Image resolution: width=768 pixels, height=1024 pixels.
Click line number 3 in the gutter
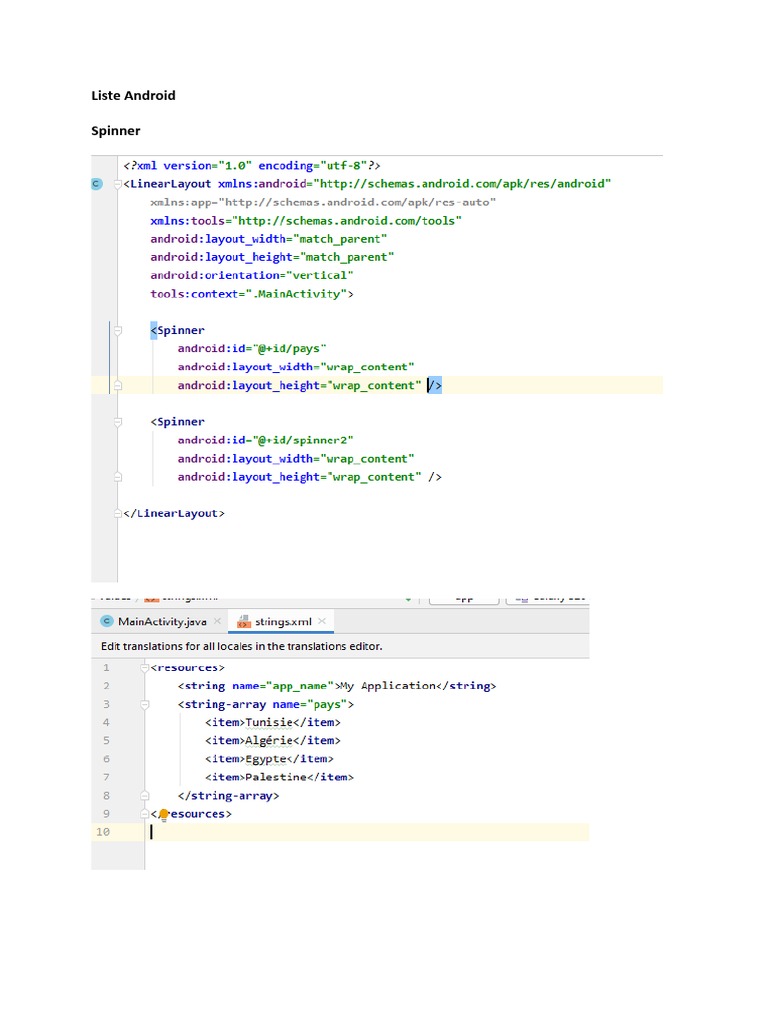pos(105,704)
